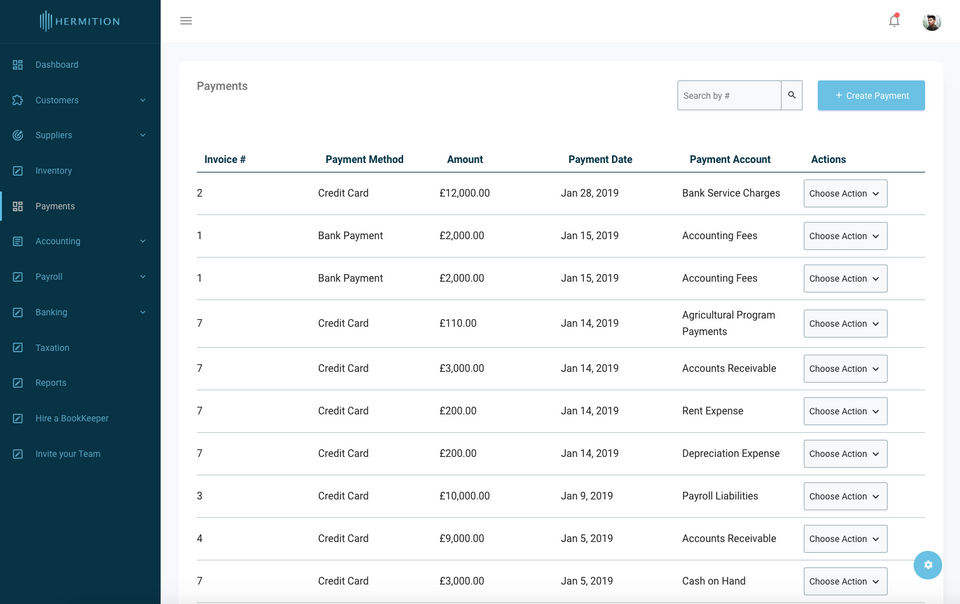Open Choose Action for Rent Expense row
Viewport: 960px width, 604px height.
point(845,411)
